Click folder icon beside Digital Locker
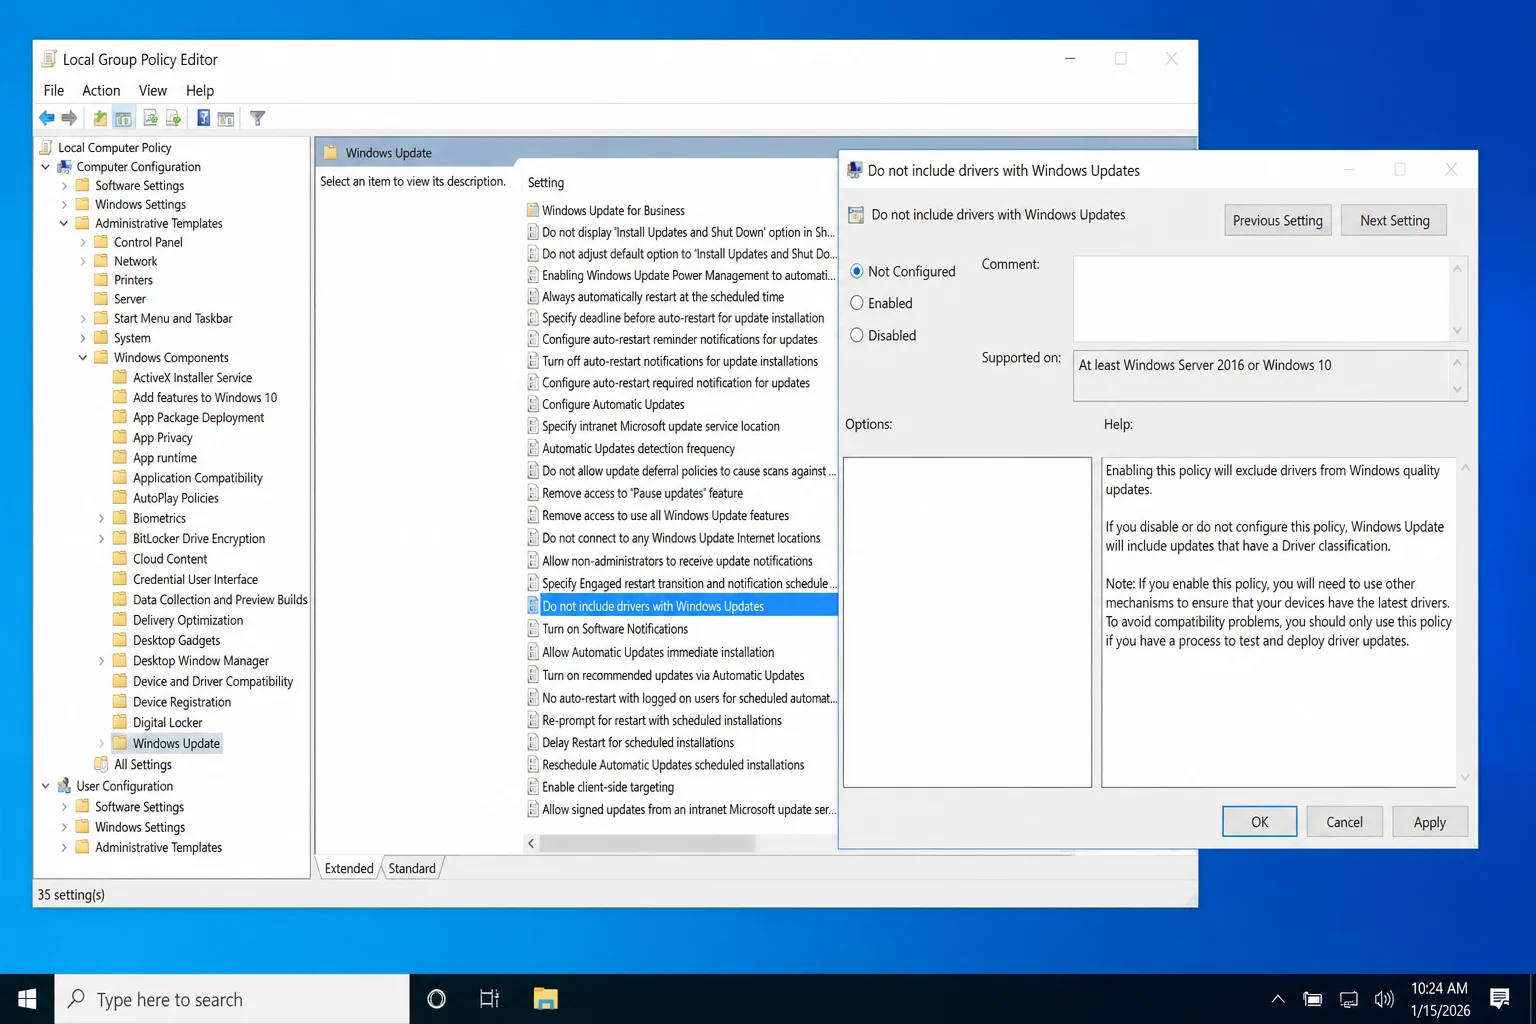Viewport: 1536px width, 1024px height. tap(120, 722)
